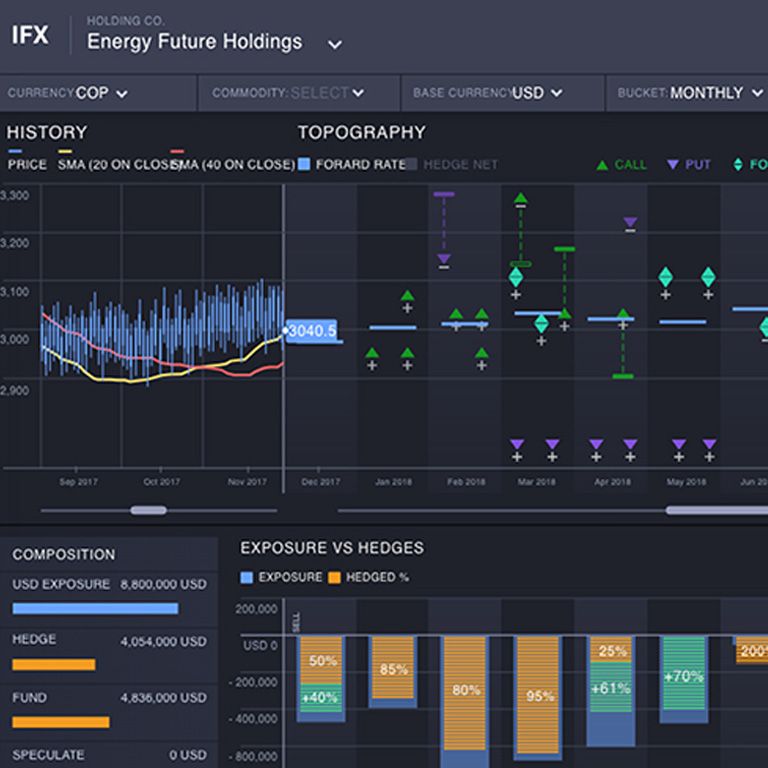Click the green CALL legend triangle

[603, 165]
